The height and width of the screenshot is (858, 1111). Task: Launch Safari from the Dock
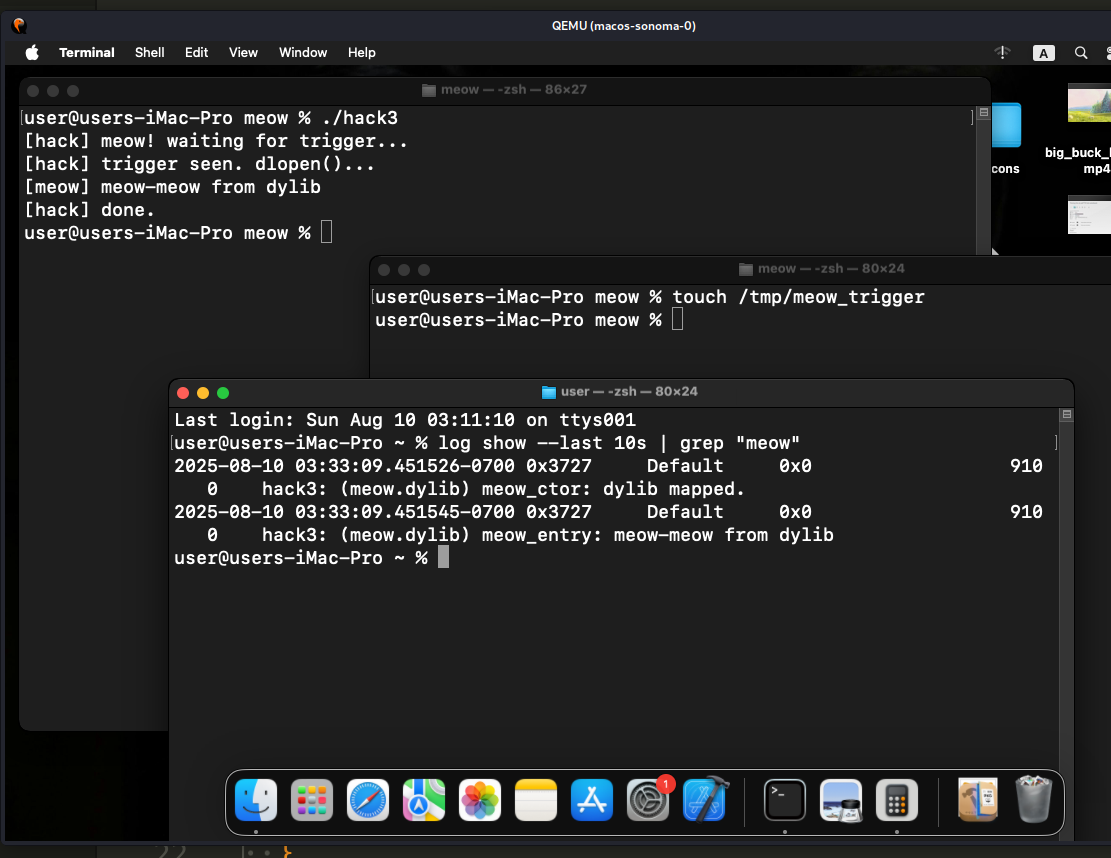368,800
